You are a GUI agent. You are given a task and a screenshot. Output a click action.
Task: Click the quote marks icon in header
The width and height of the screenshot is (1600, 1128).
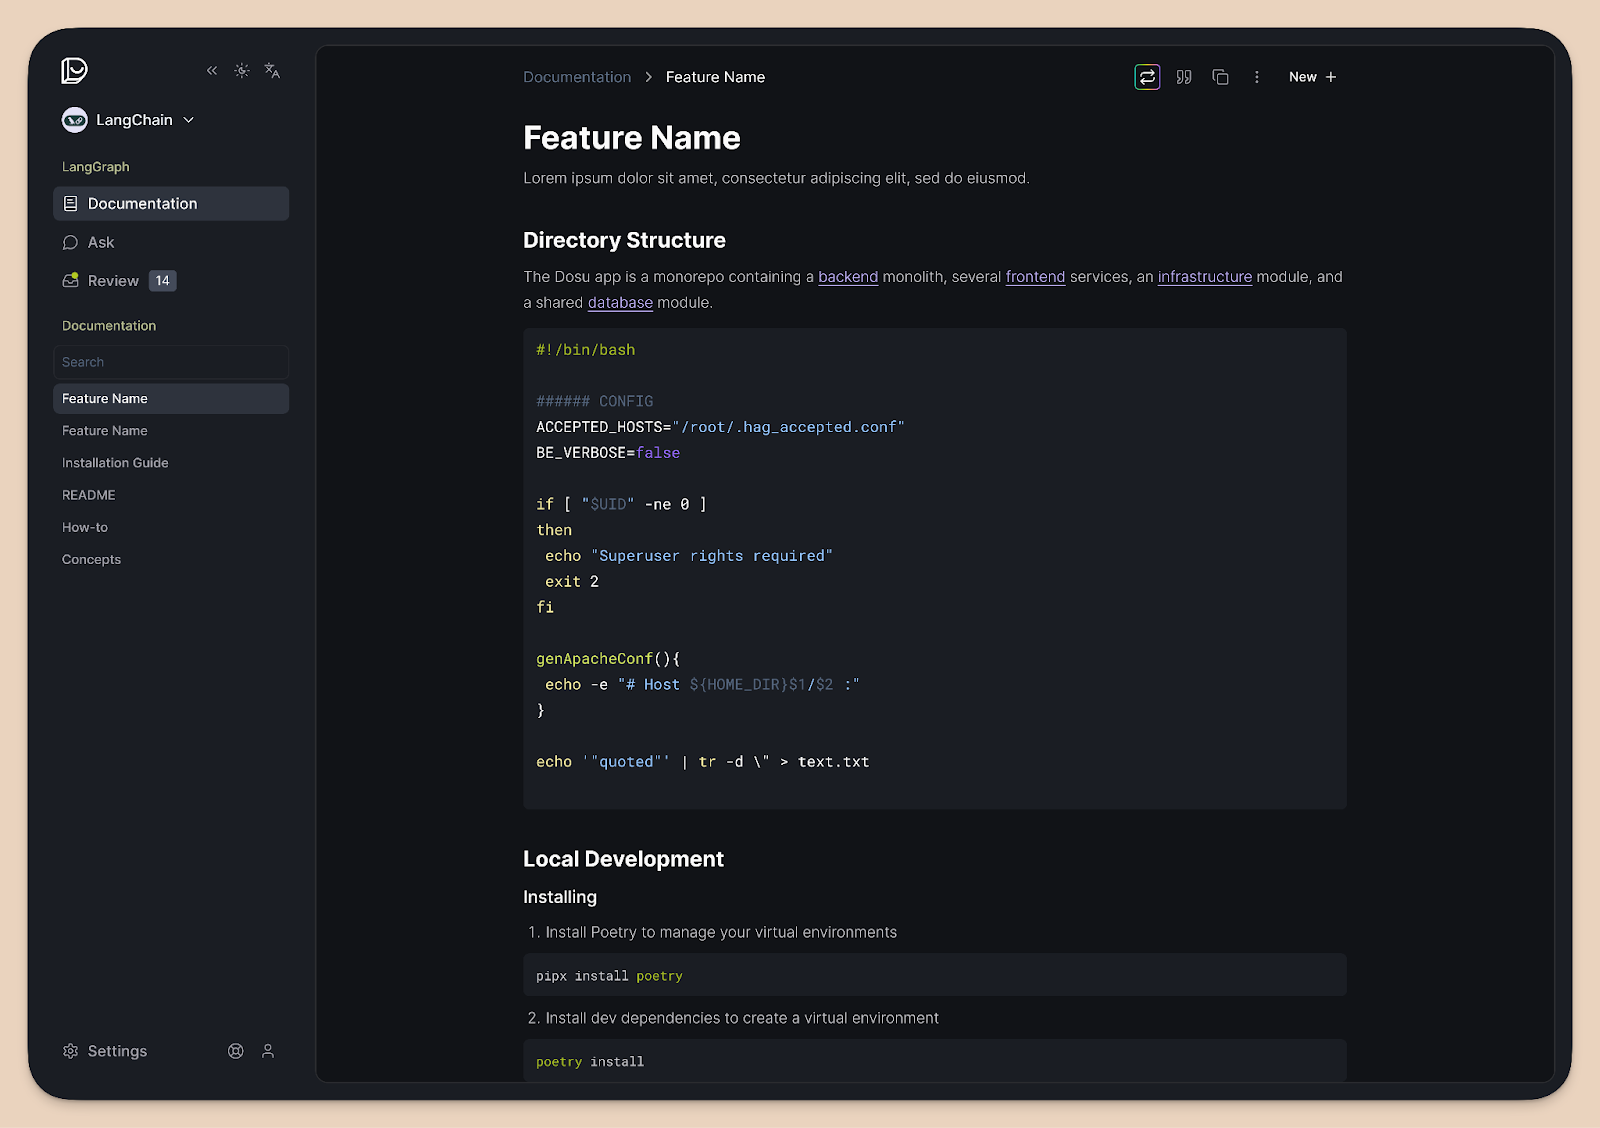[1184, 77]
